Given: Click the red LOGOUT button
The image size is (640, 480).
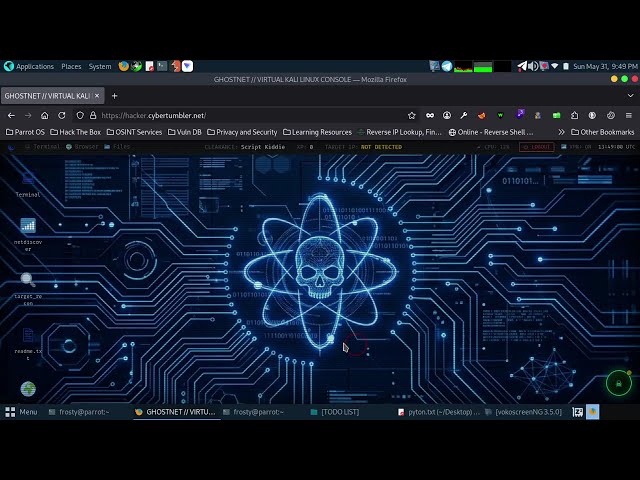Looking at the screenshot, I should point(536,147).
